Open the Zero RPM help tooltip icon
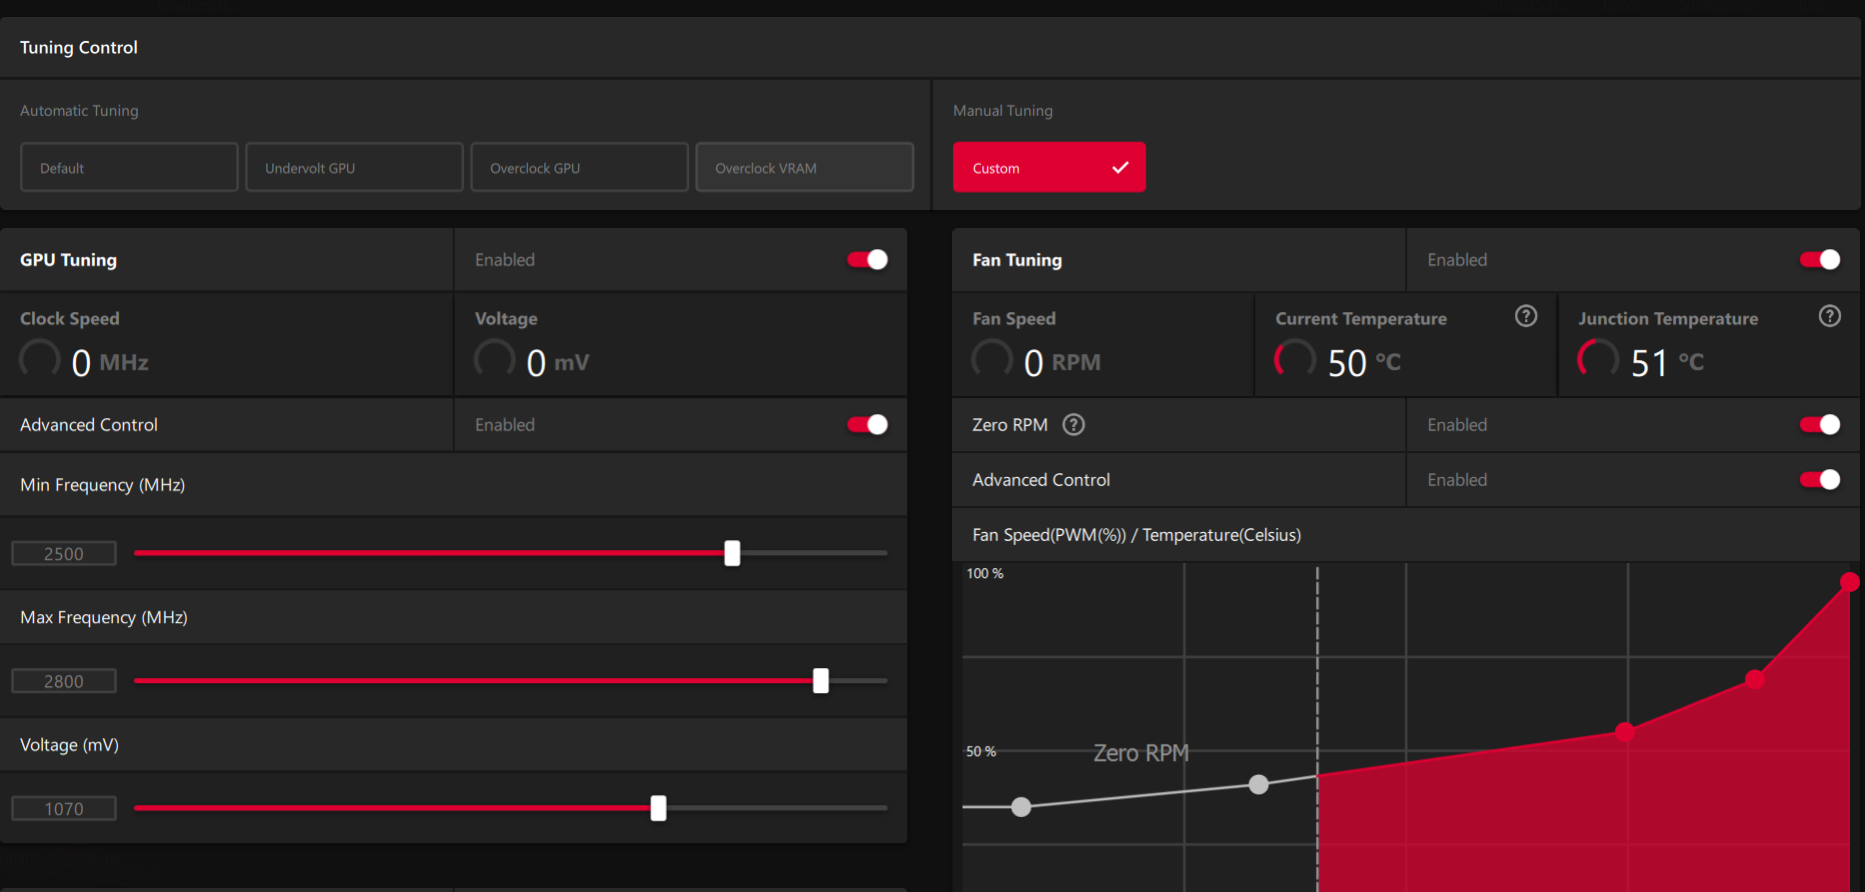 [1073, 425]
